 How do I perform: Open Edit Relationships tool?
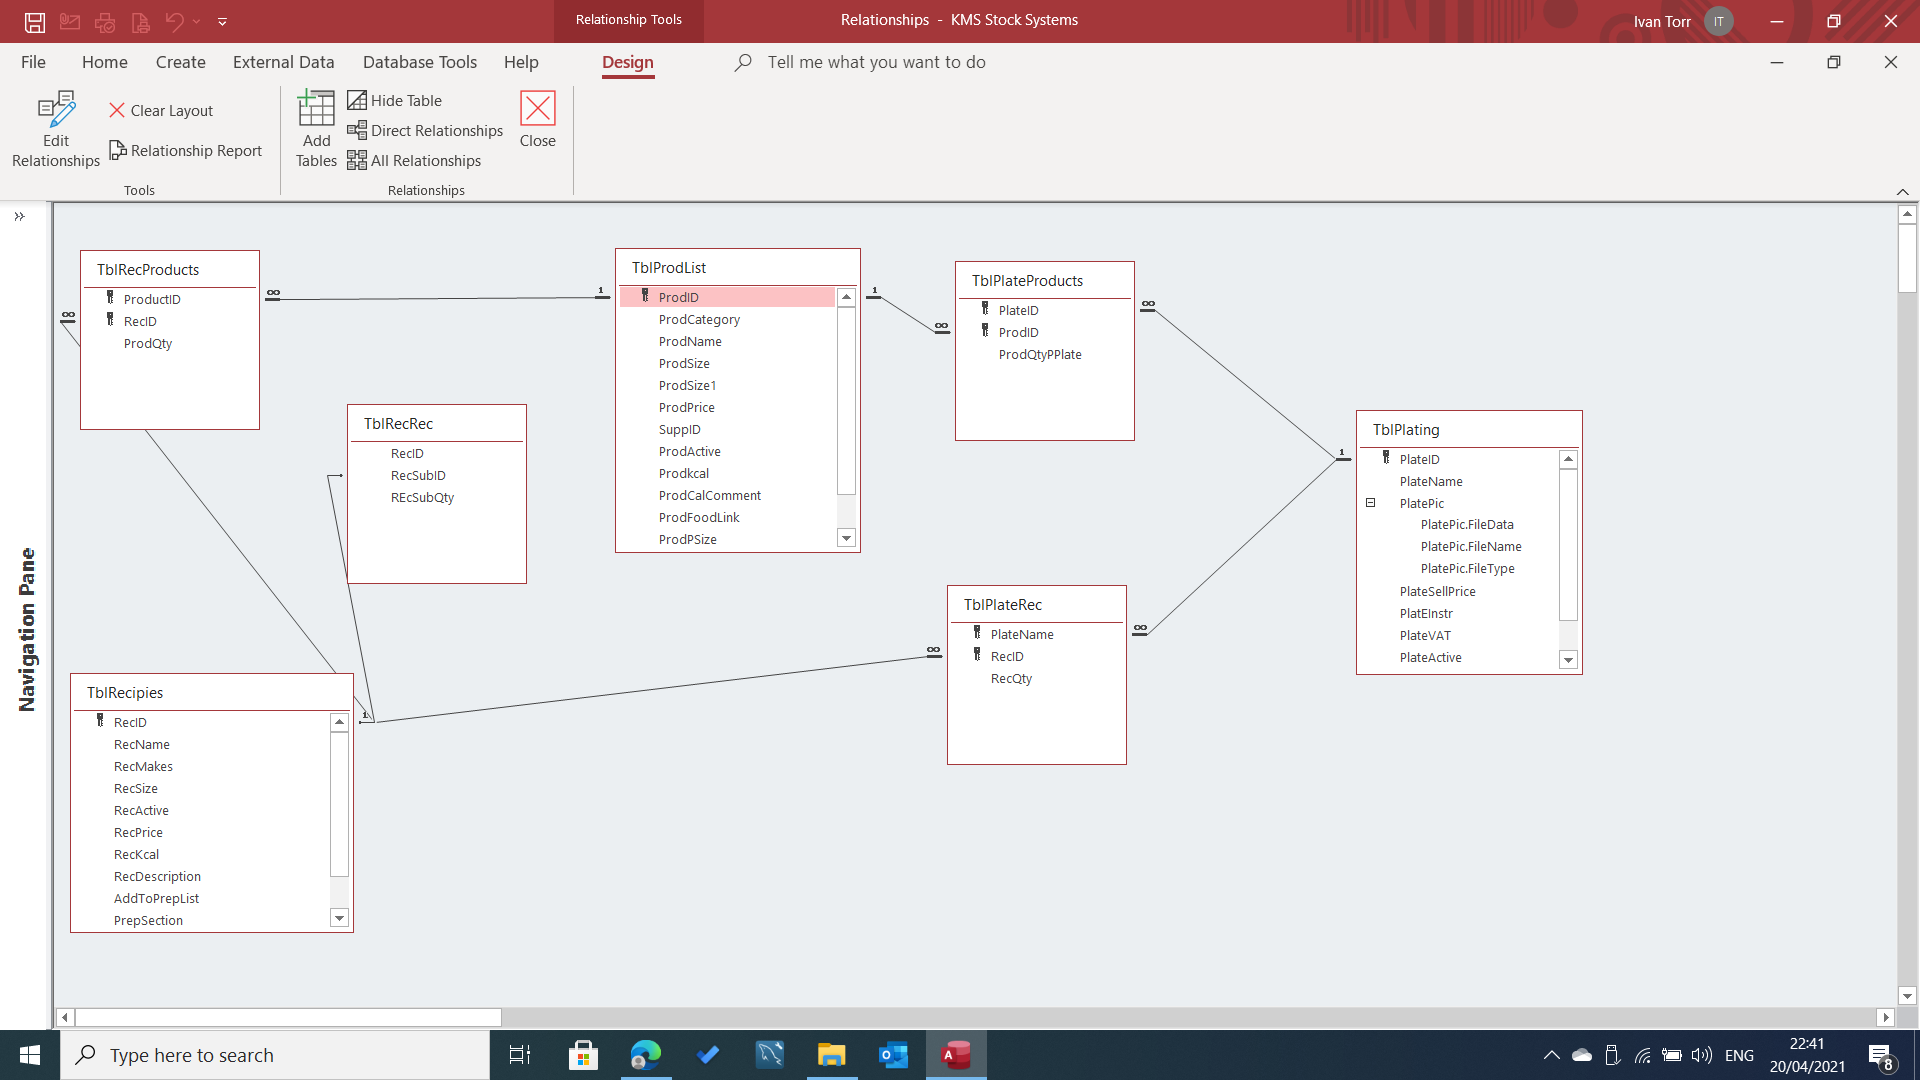tap(56, 130)
